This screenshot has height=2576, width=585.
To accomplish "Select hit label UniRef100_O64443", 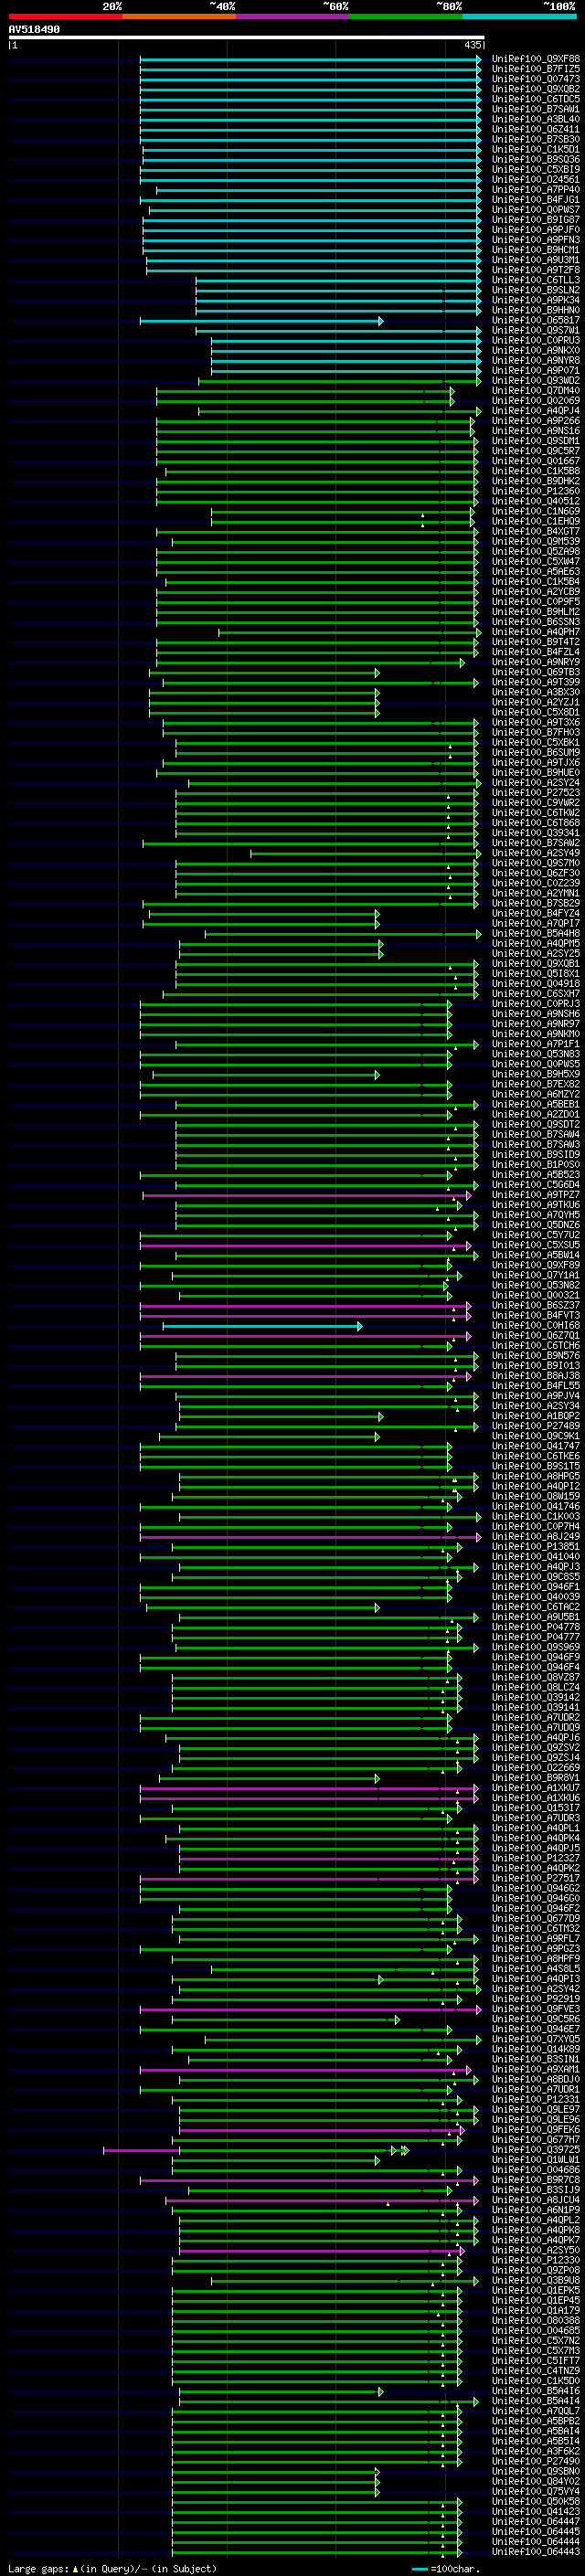I will pos(536,2552).
